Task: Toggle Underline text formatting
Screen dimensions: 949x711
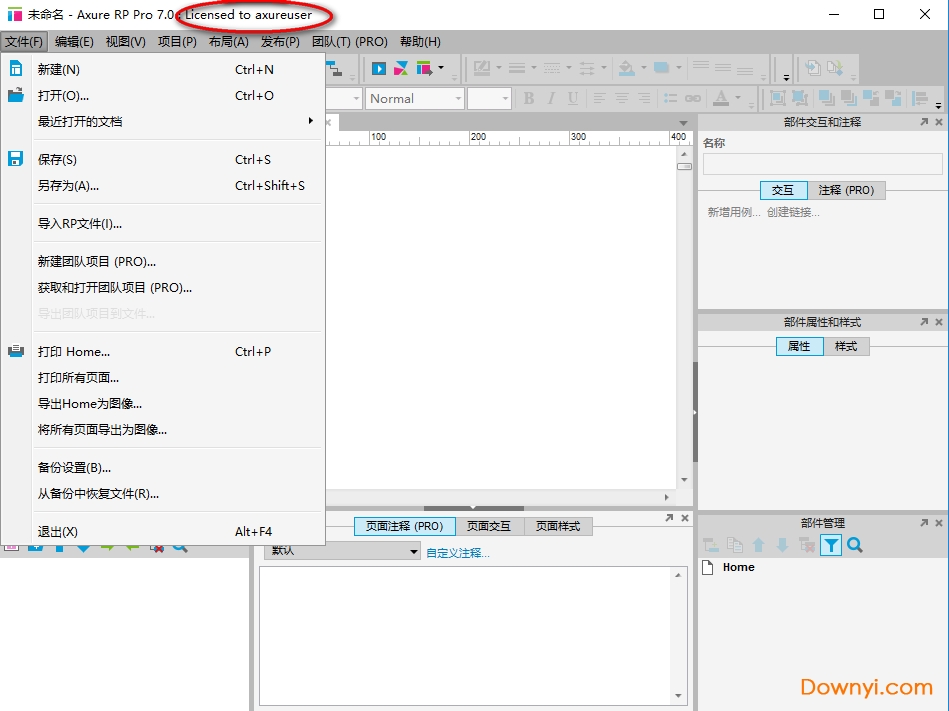Action: (573, 98)
